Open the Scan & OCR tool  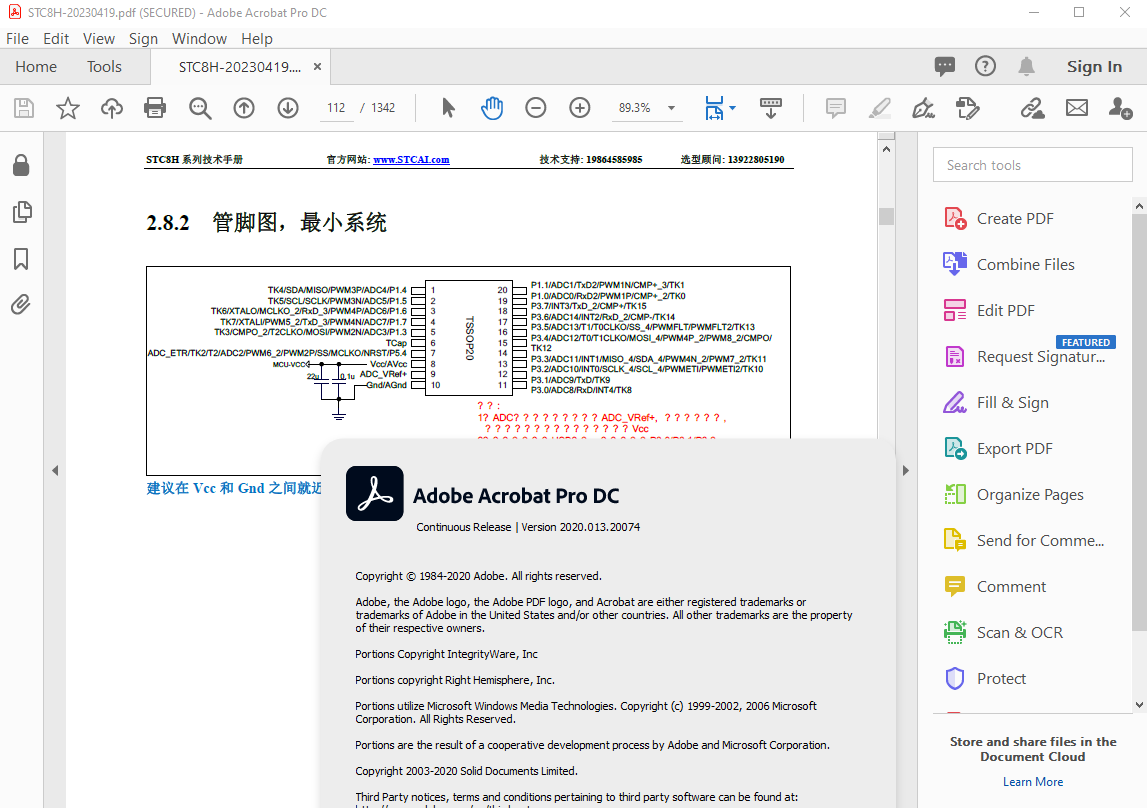tap(1020, 633)
